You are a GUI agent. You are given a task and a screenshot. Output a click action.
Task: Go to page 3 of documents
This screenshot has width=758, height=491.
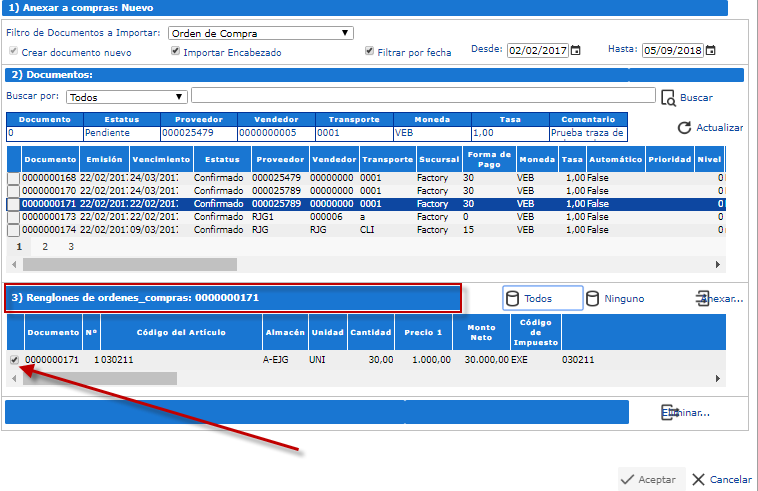click(70, 246)
